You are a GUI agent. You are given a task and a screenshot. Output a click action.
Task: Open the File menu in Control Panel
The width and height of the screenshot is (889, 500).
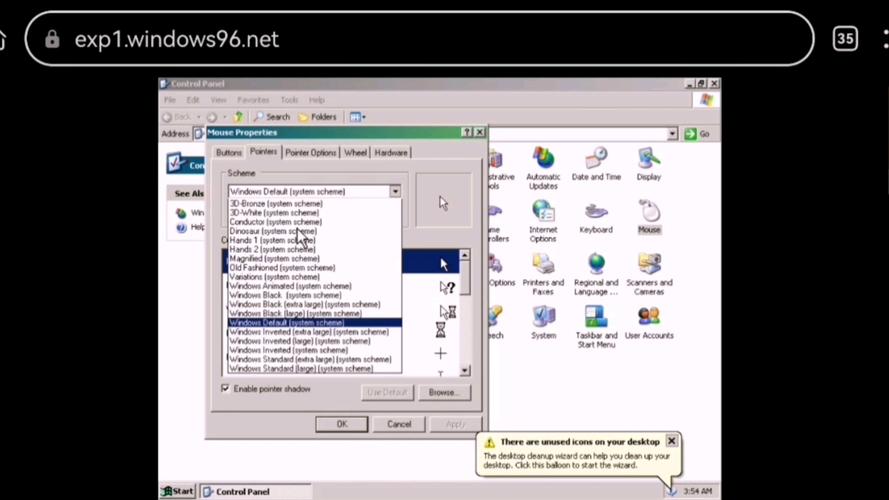(x=170, y=100)
